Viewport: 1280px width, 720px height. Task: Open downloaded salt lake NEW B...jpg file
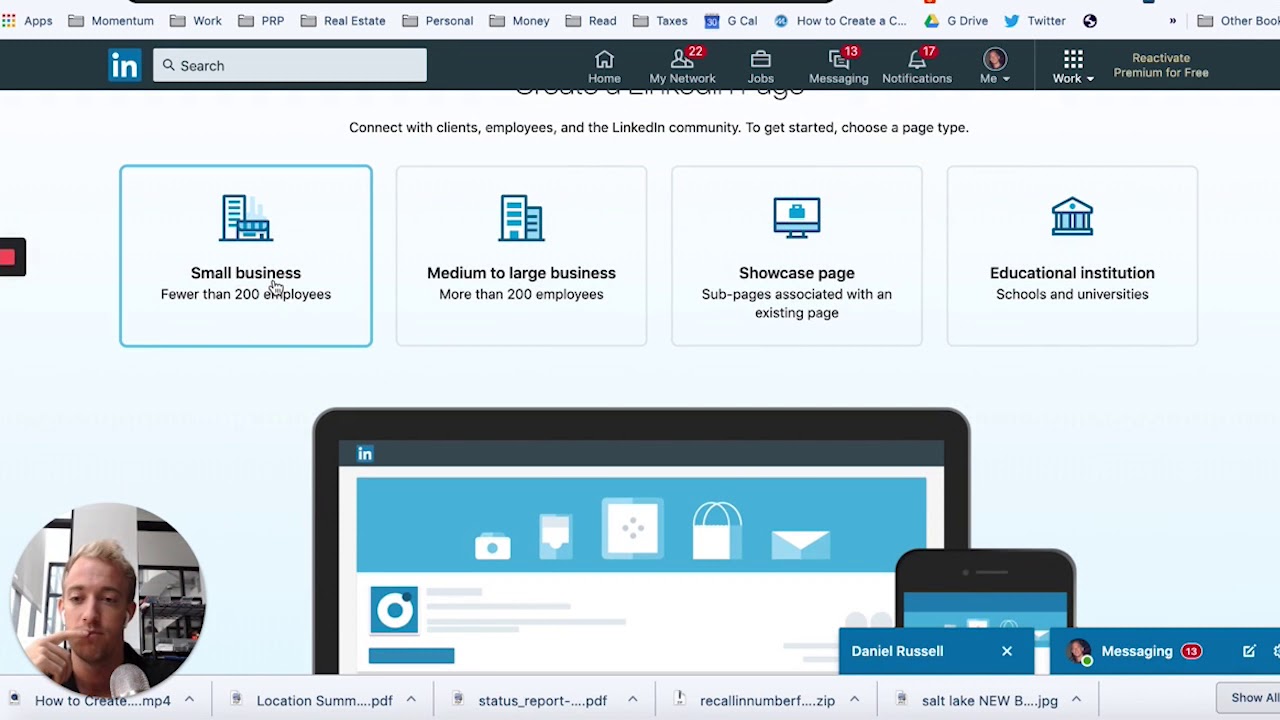click(978, 700)
